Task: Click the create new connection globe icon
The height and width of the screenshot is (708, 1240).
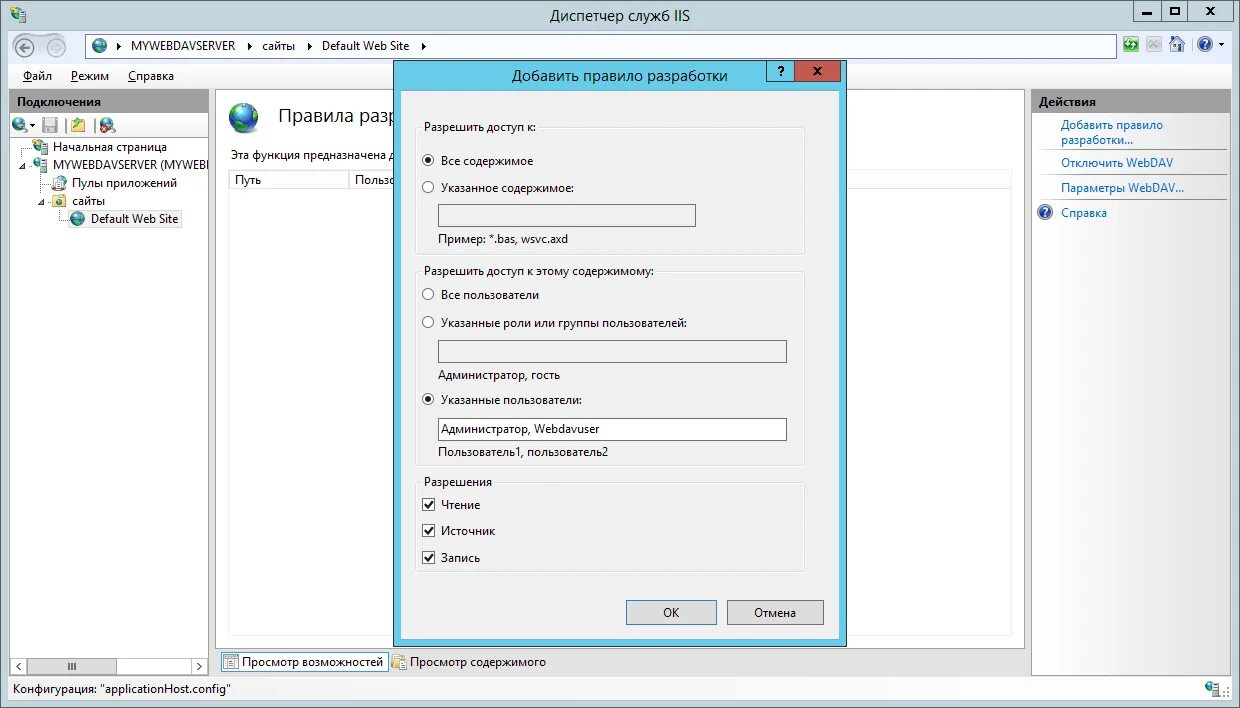Action: point(19,125)
